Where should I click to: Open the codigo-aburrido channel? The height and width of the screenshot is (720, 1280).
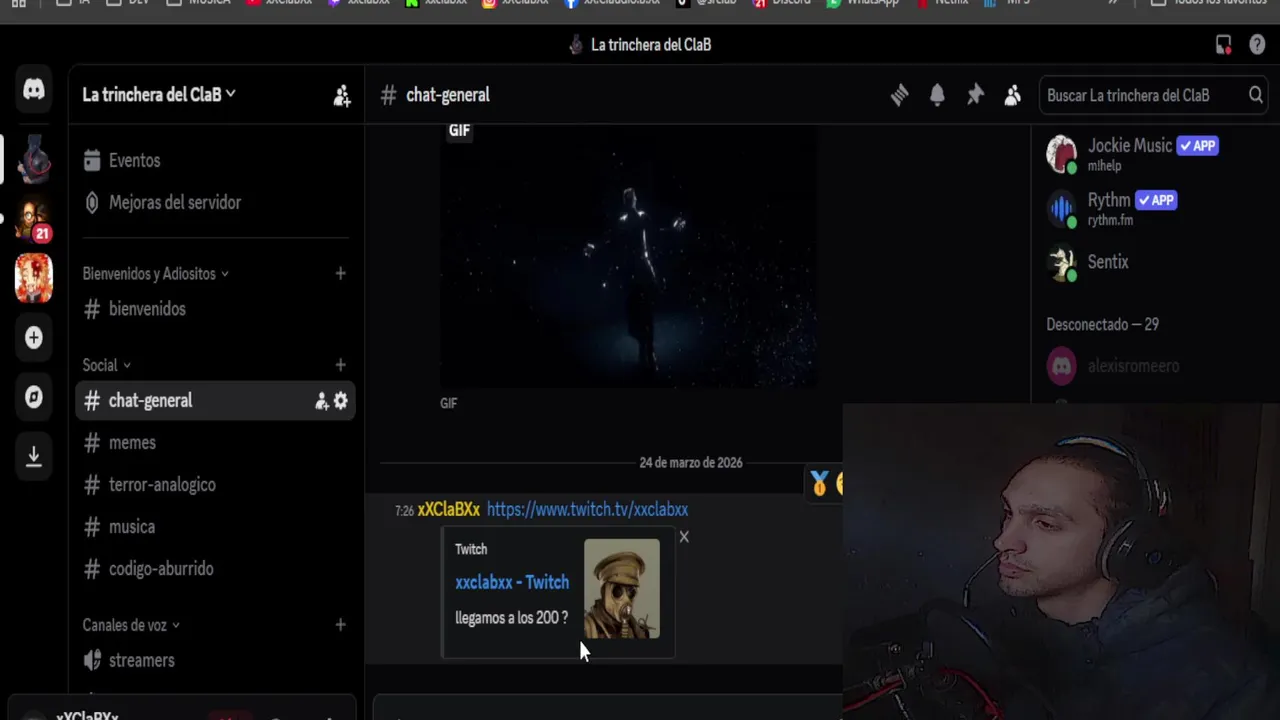(215, 569)
